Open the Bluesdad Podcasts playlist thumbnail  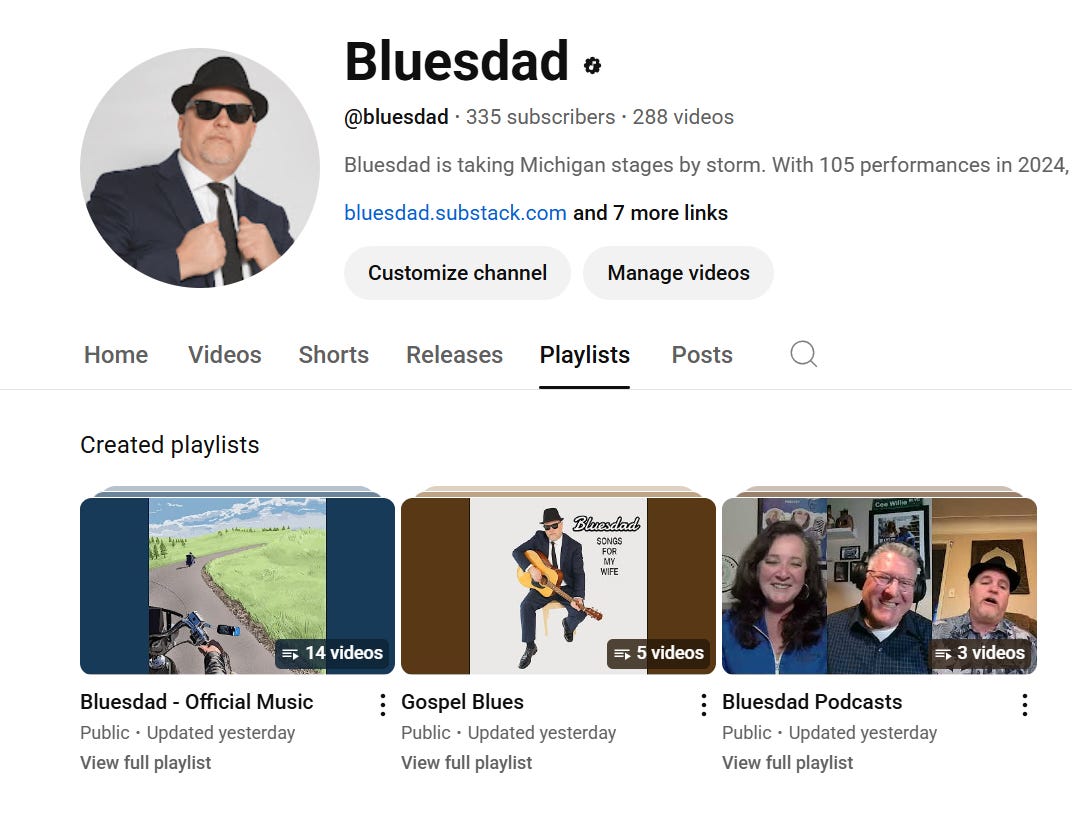click(879, 586)
